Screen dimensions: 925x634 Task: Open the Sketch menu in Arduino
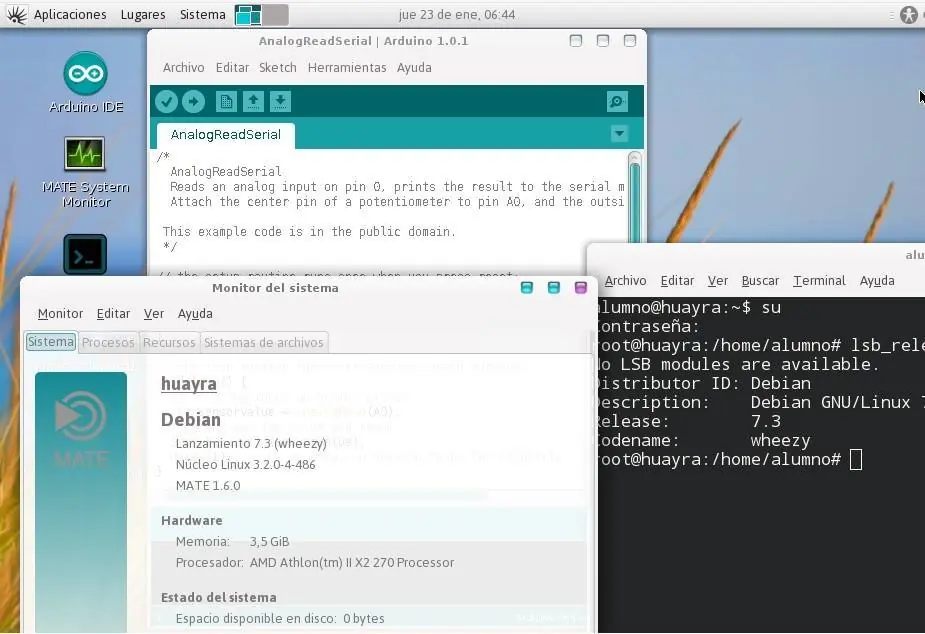[278, 68]
